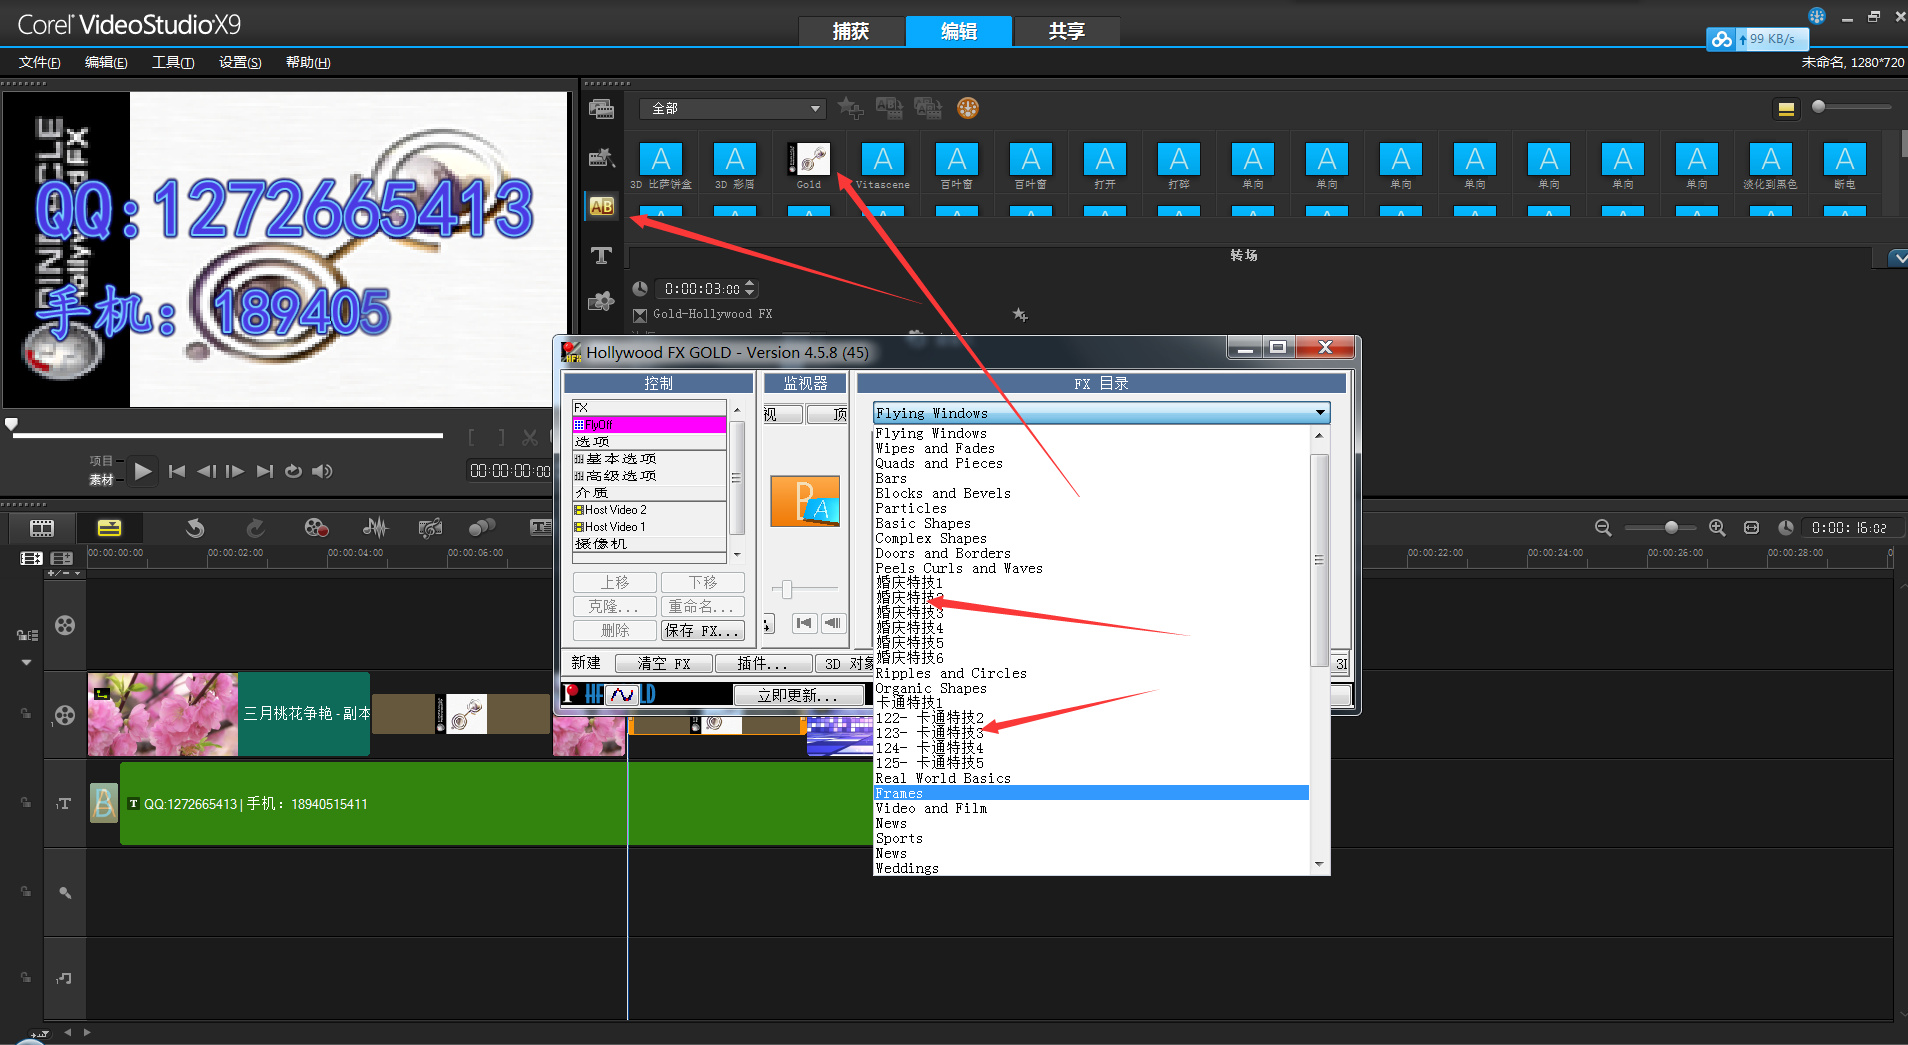Play the preview
Image resolution: width=1908 pixels, height=1045 pixels.
[x=143, y=471]
